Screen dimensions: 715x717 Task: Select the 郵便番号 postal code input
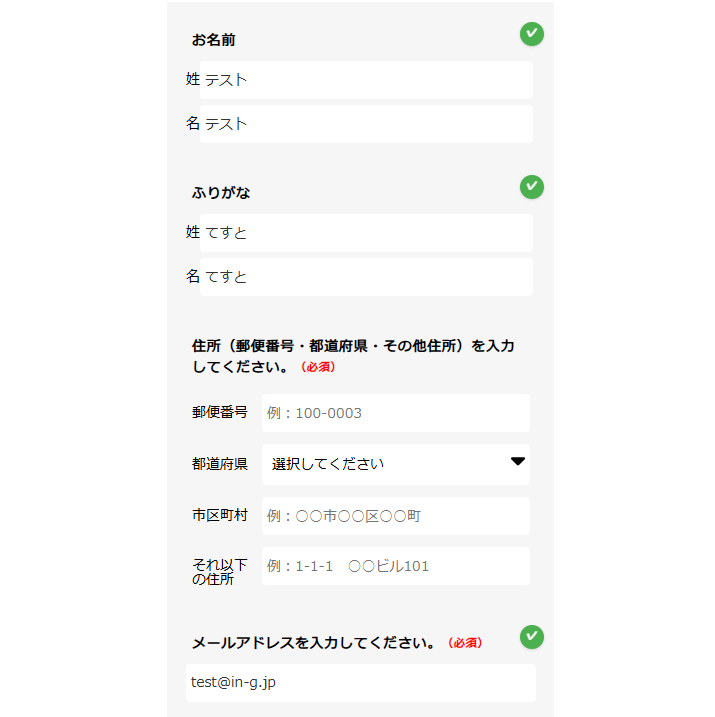point(395,413)
